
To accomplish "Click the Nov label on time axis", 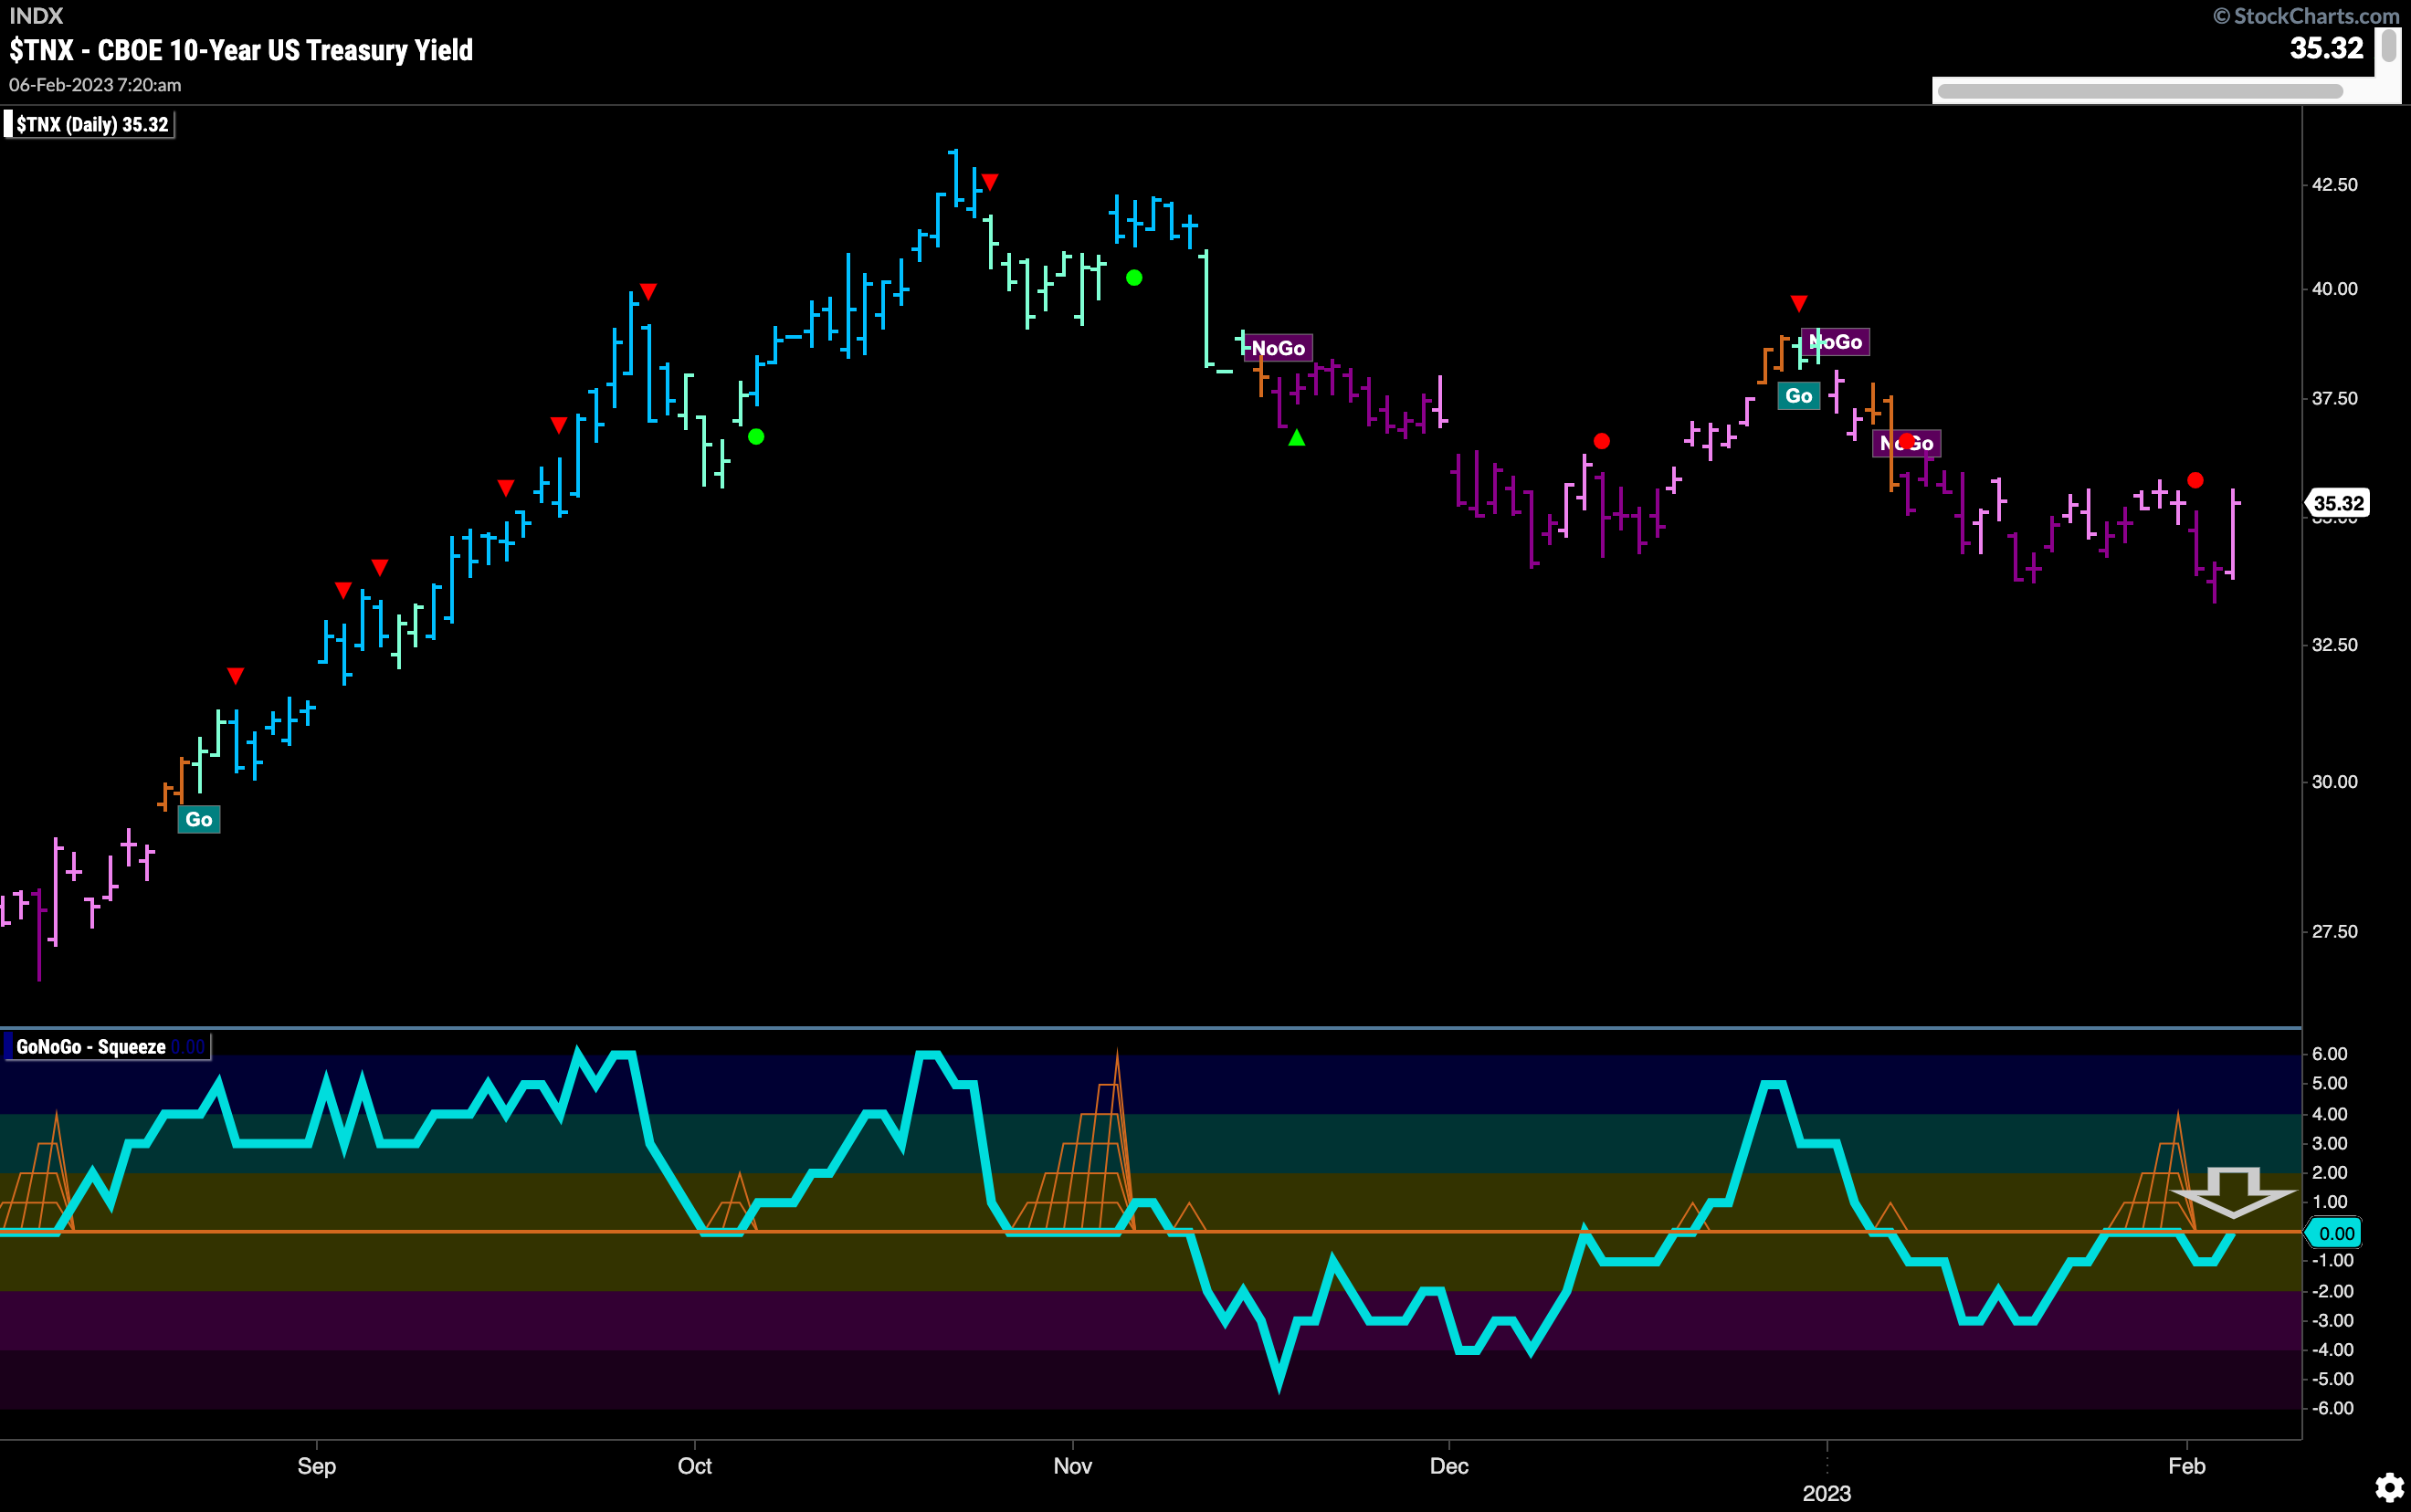I will (x=1073, y=1466).
